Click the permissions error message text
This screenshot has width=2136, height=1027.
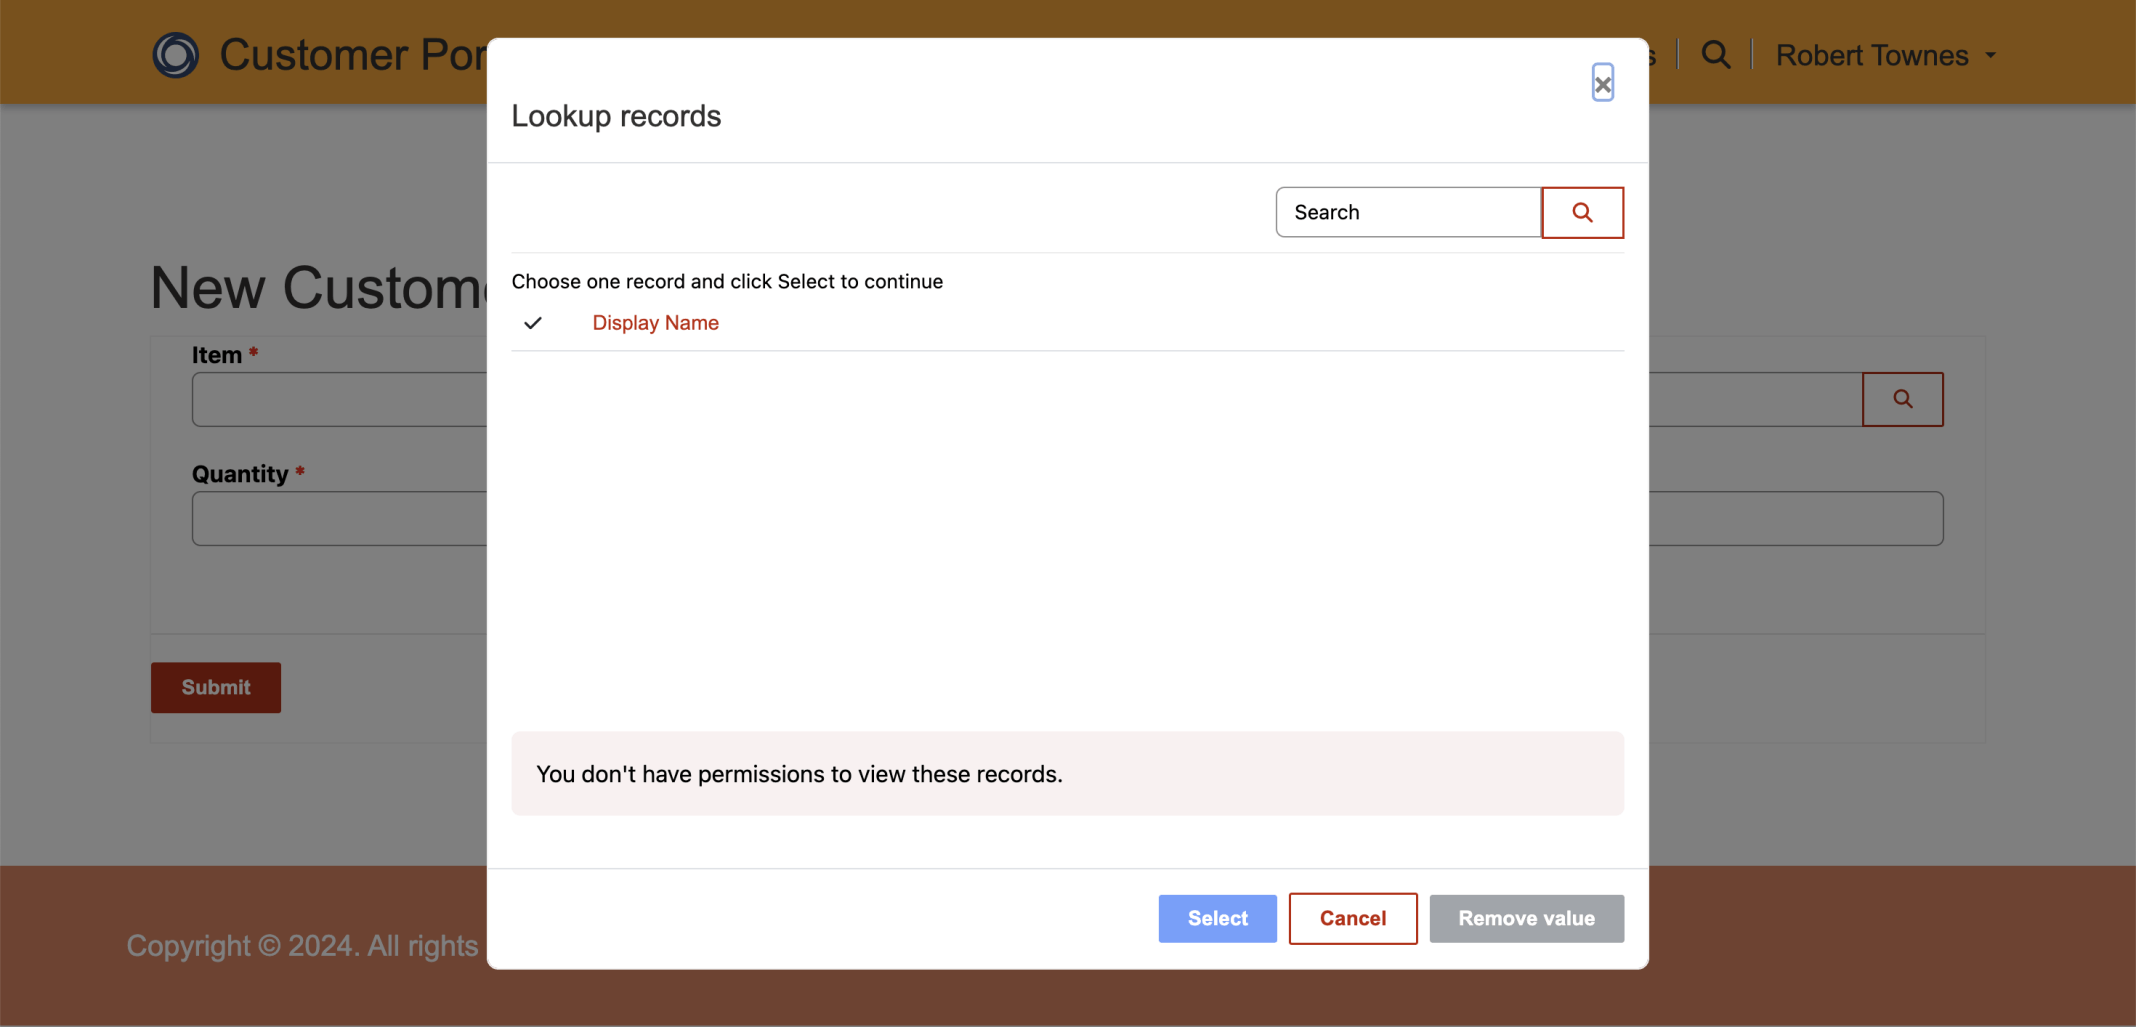tap(799, 774)
